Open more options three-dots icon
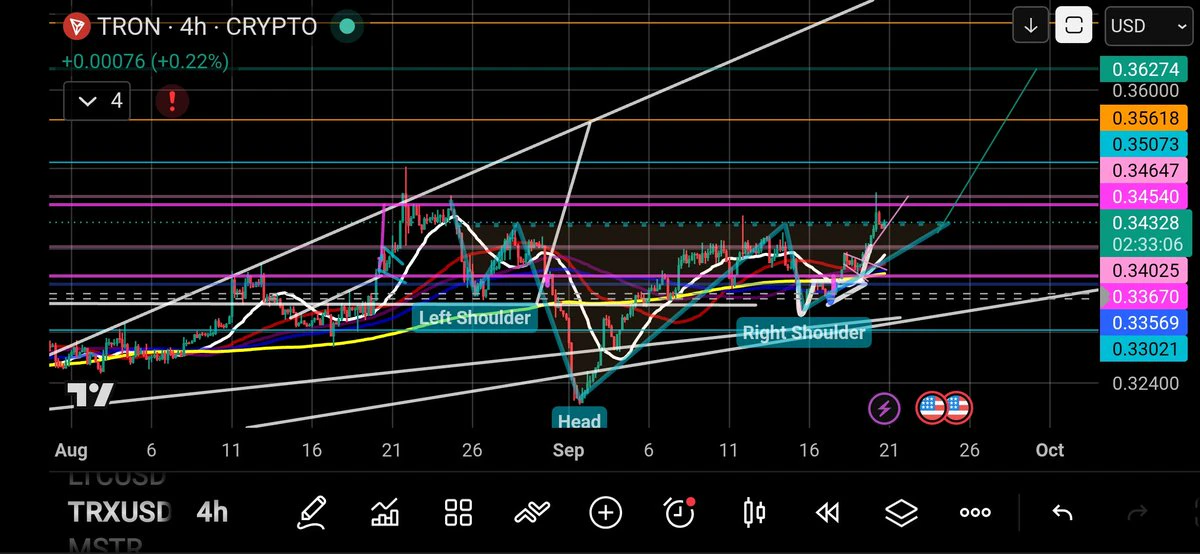Viewport: 1200px width, 554px height. (x=975, y=513)
